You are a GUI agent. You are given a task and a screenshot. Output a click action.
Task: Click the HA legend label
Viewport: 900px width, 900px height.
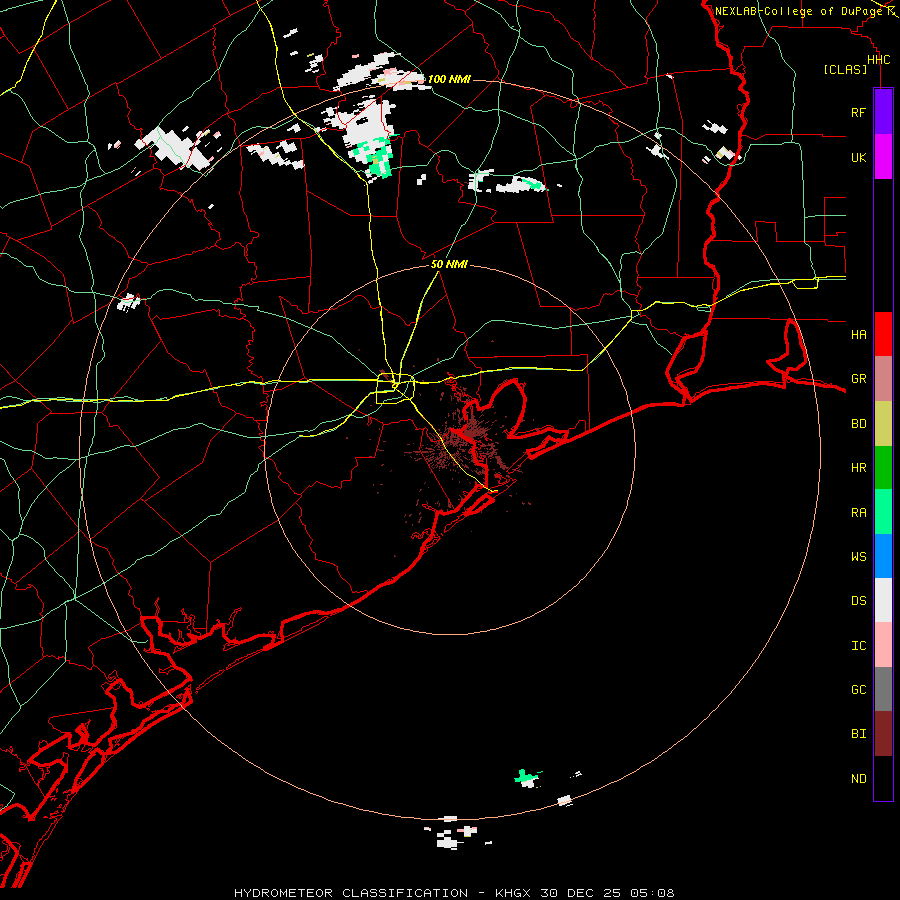pos(858,335)
